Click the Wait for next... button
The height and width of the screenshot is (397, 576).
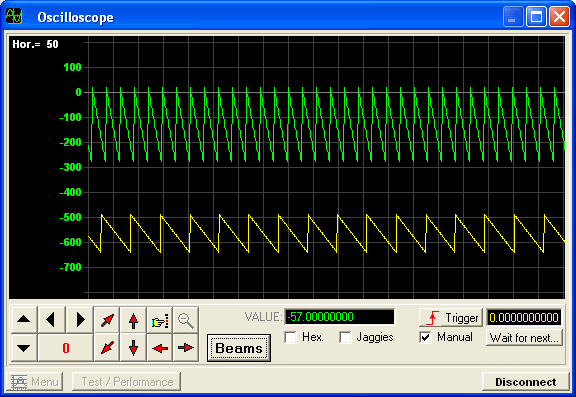tap(524, 337)
